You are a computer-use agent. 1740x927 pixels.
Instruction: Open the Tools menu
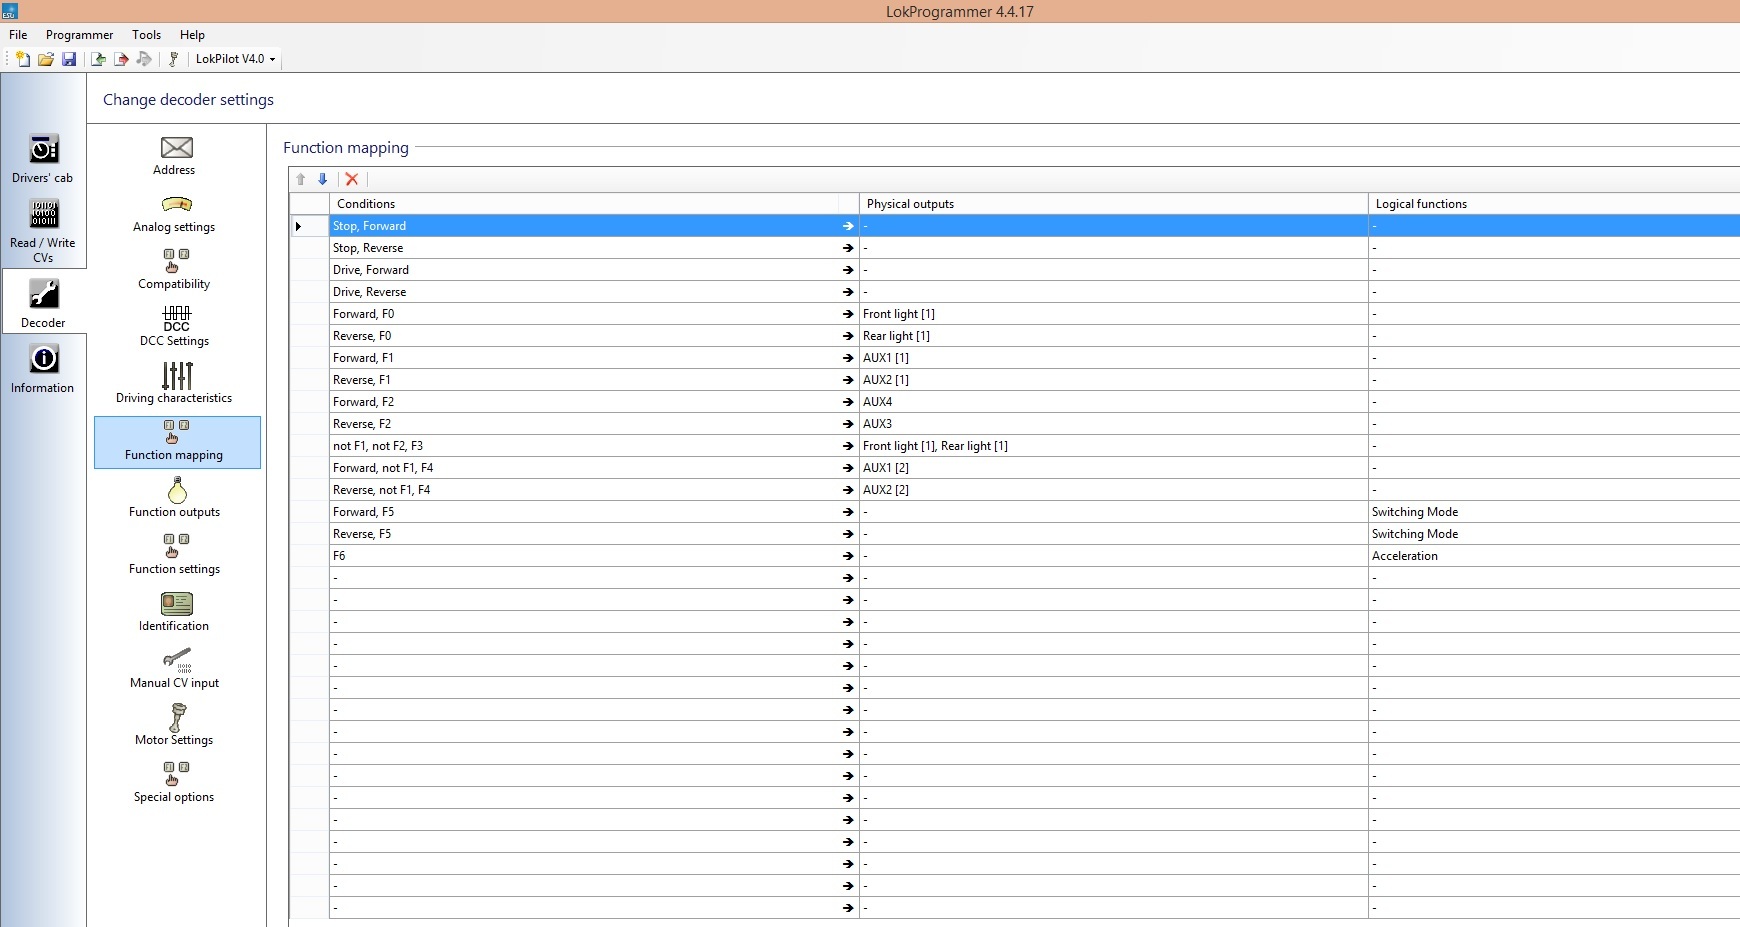146,34
